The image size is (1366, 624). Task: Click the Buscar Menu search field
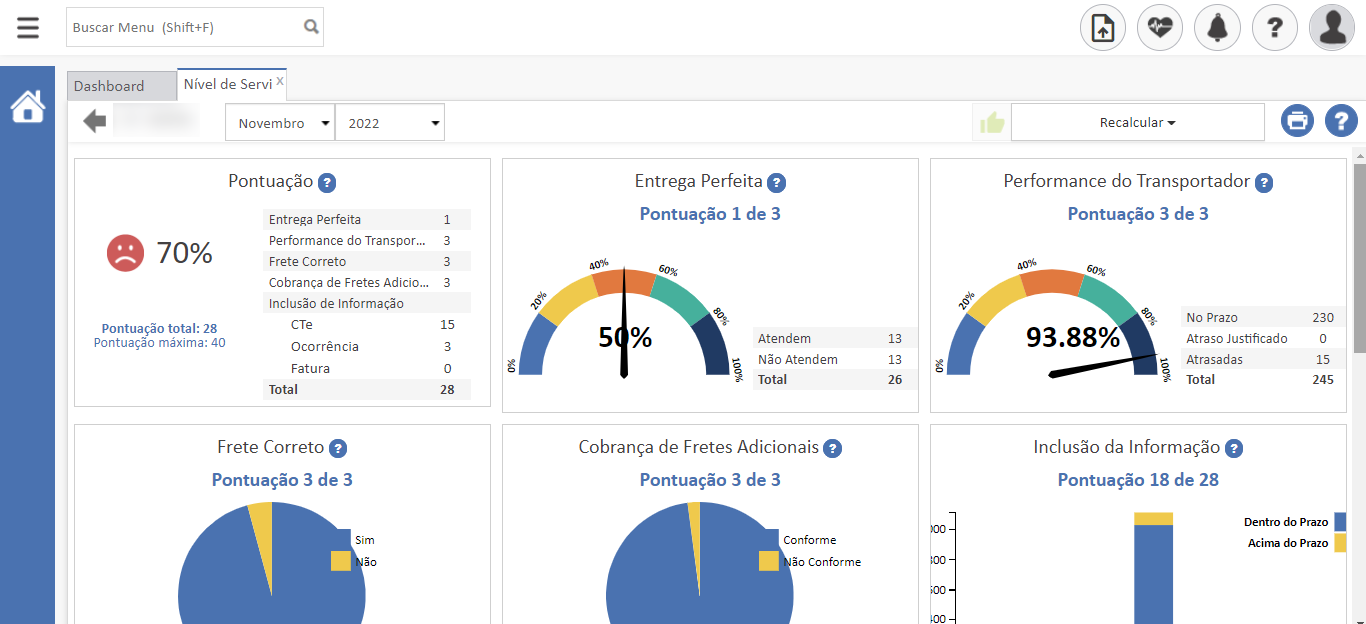185,28
